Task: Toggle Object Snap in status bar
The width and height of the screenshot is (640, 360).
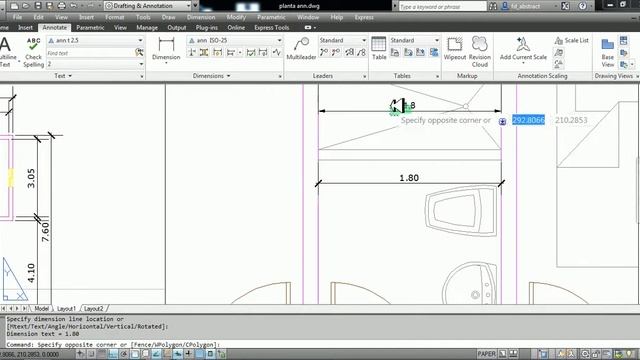Action: [x=135, y=354]
